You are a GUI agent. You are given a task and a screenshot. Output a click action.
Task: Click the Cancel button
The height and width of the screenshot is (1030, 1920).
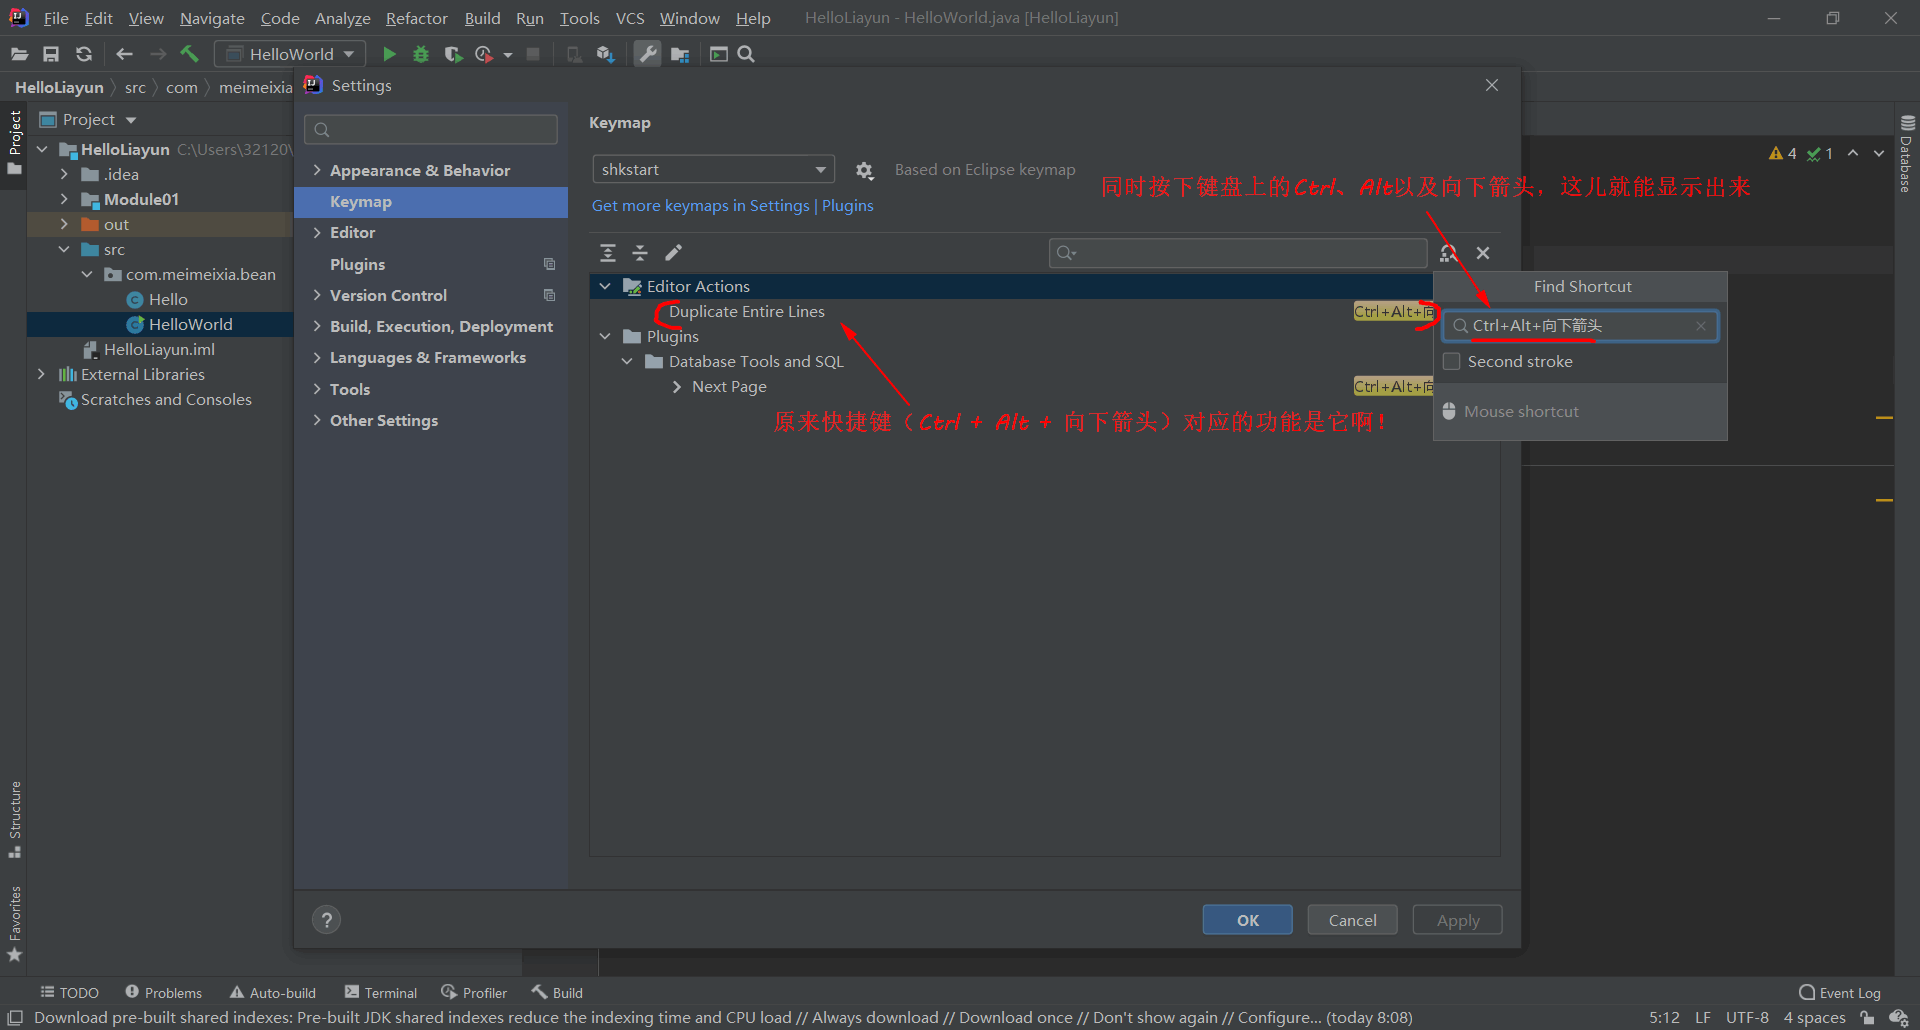(1352, 920)
